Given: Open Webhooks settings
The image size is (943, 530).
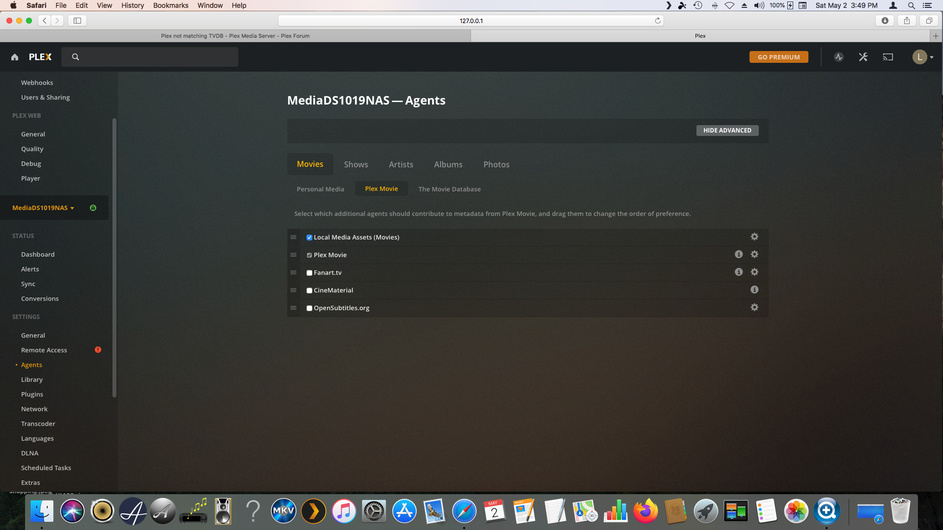Looking at the screenshot, I should [37, 83].
